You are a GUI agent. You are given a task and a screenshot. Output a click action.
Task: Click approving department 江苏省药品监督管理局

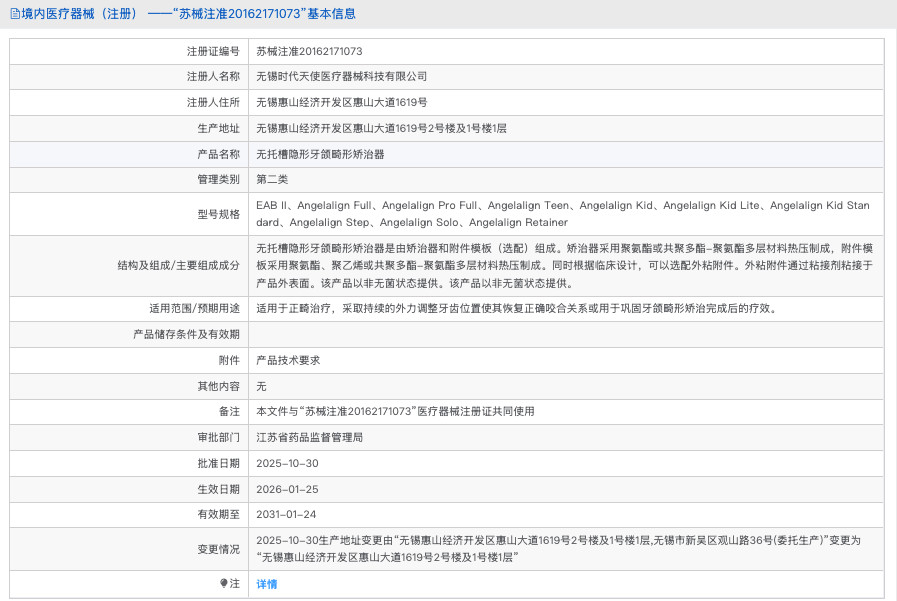309,437
